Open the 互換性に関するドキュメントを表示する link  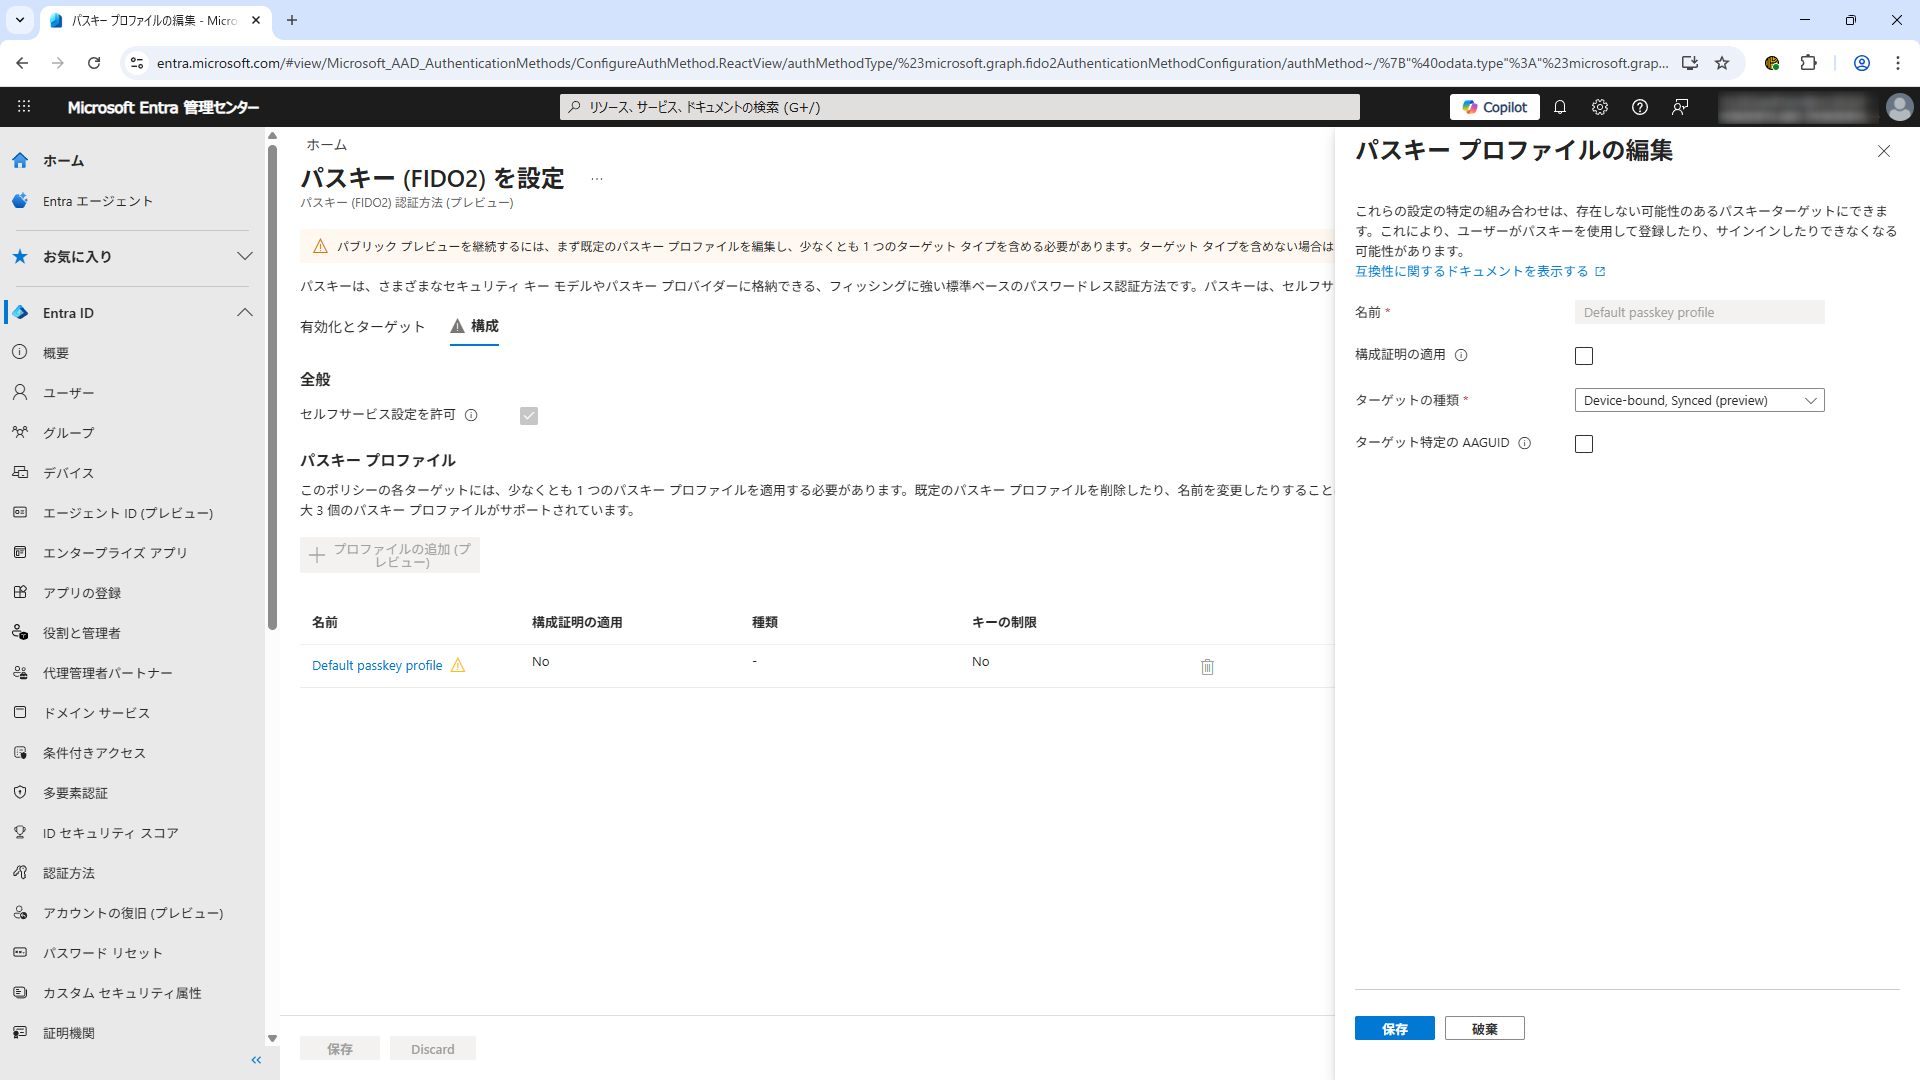(1471, 271)
